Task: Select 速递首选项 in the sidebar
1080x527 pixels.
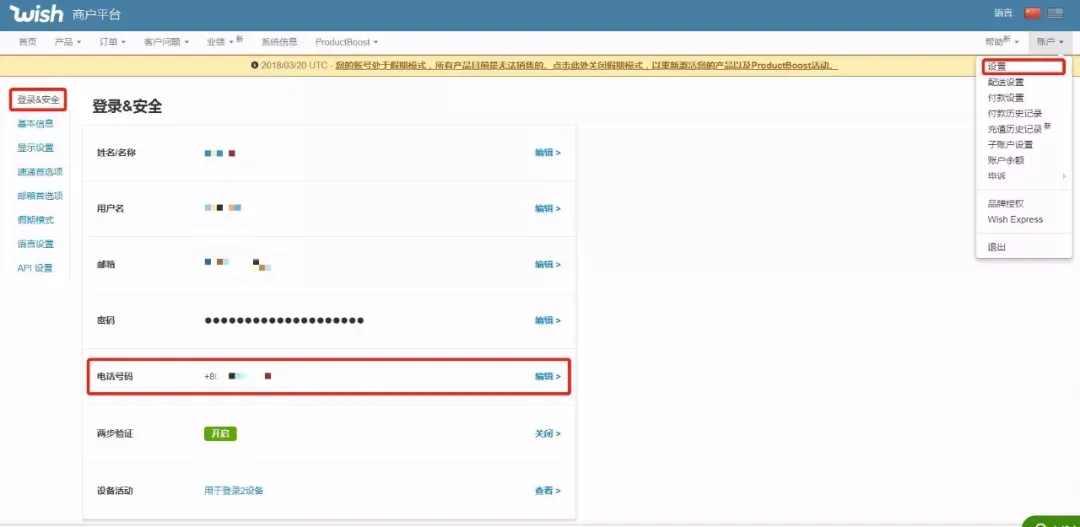Action: pyautogui.click(x=40, y=172)
